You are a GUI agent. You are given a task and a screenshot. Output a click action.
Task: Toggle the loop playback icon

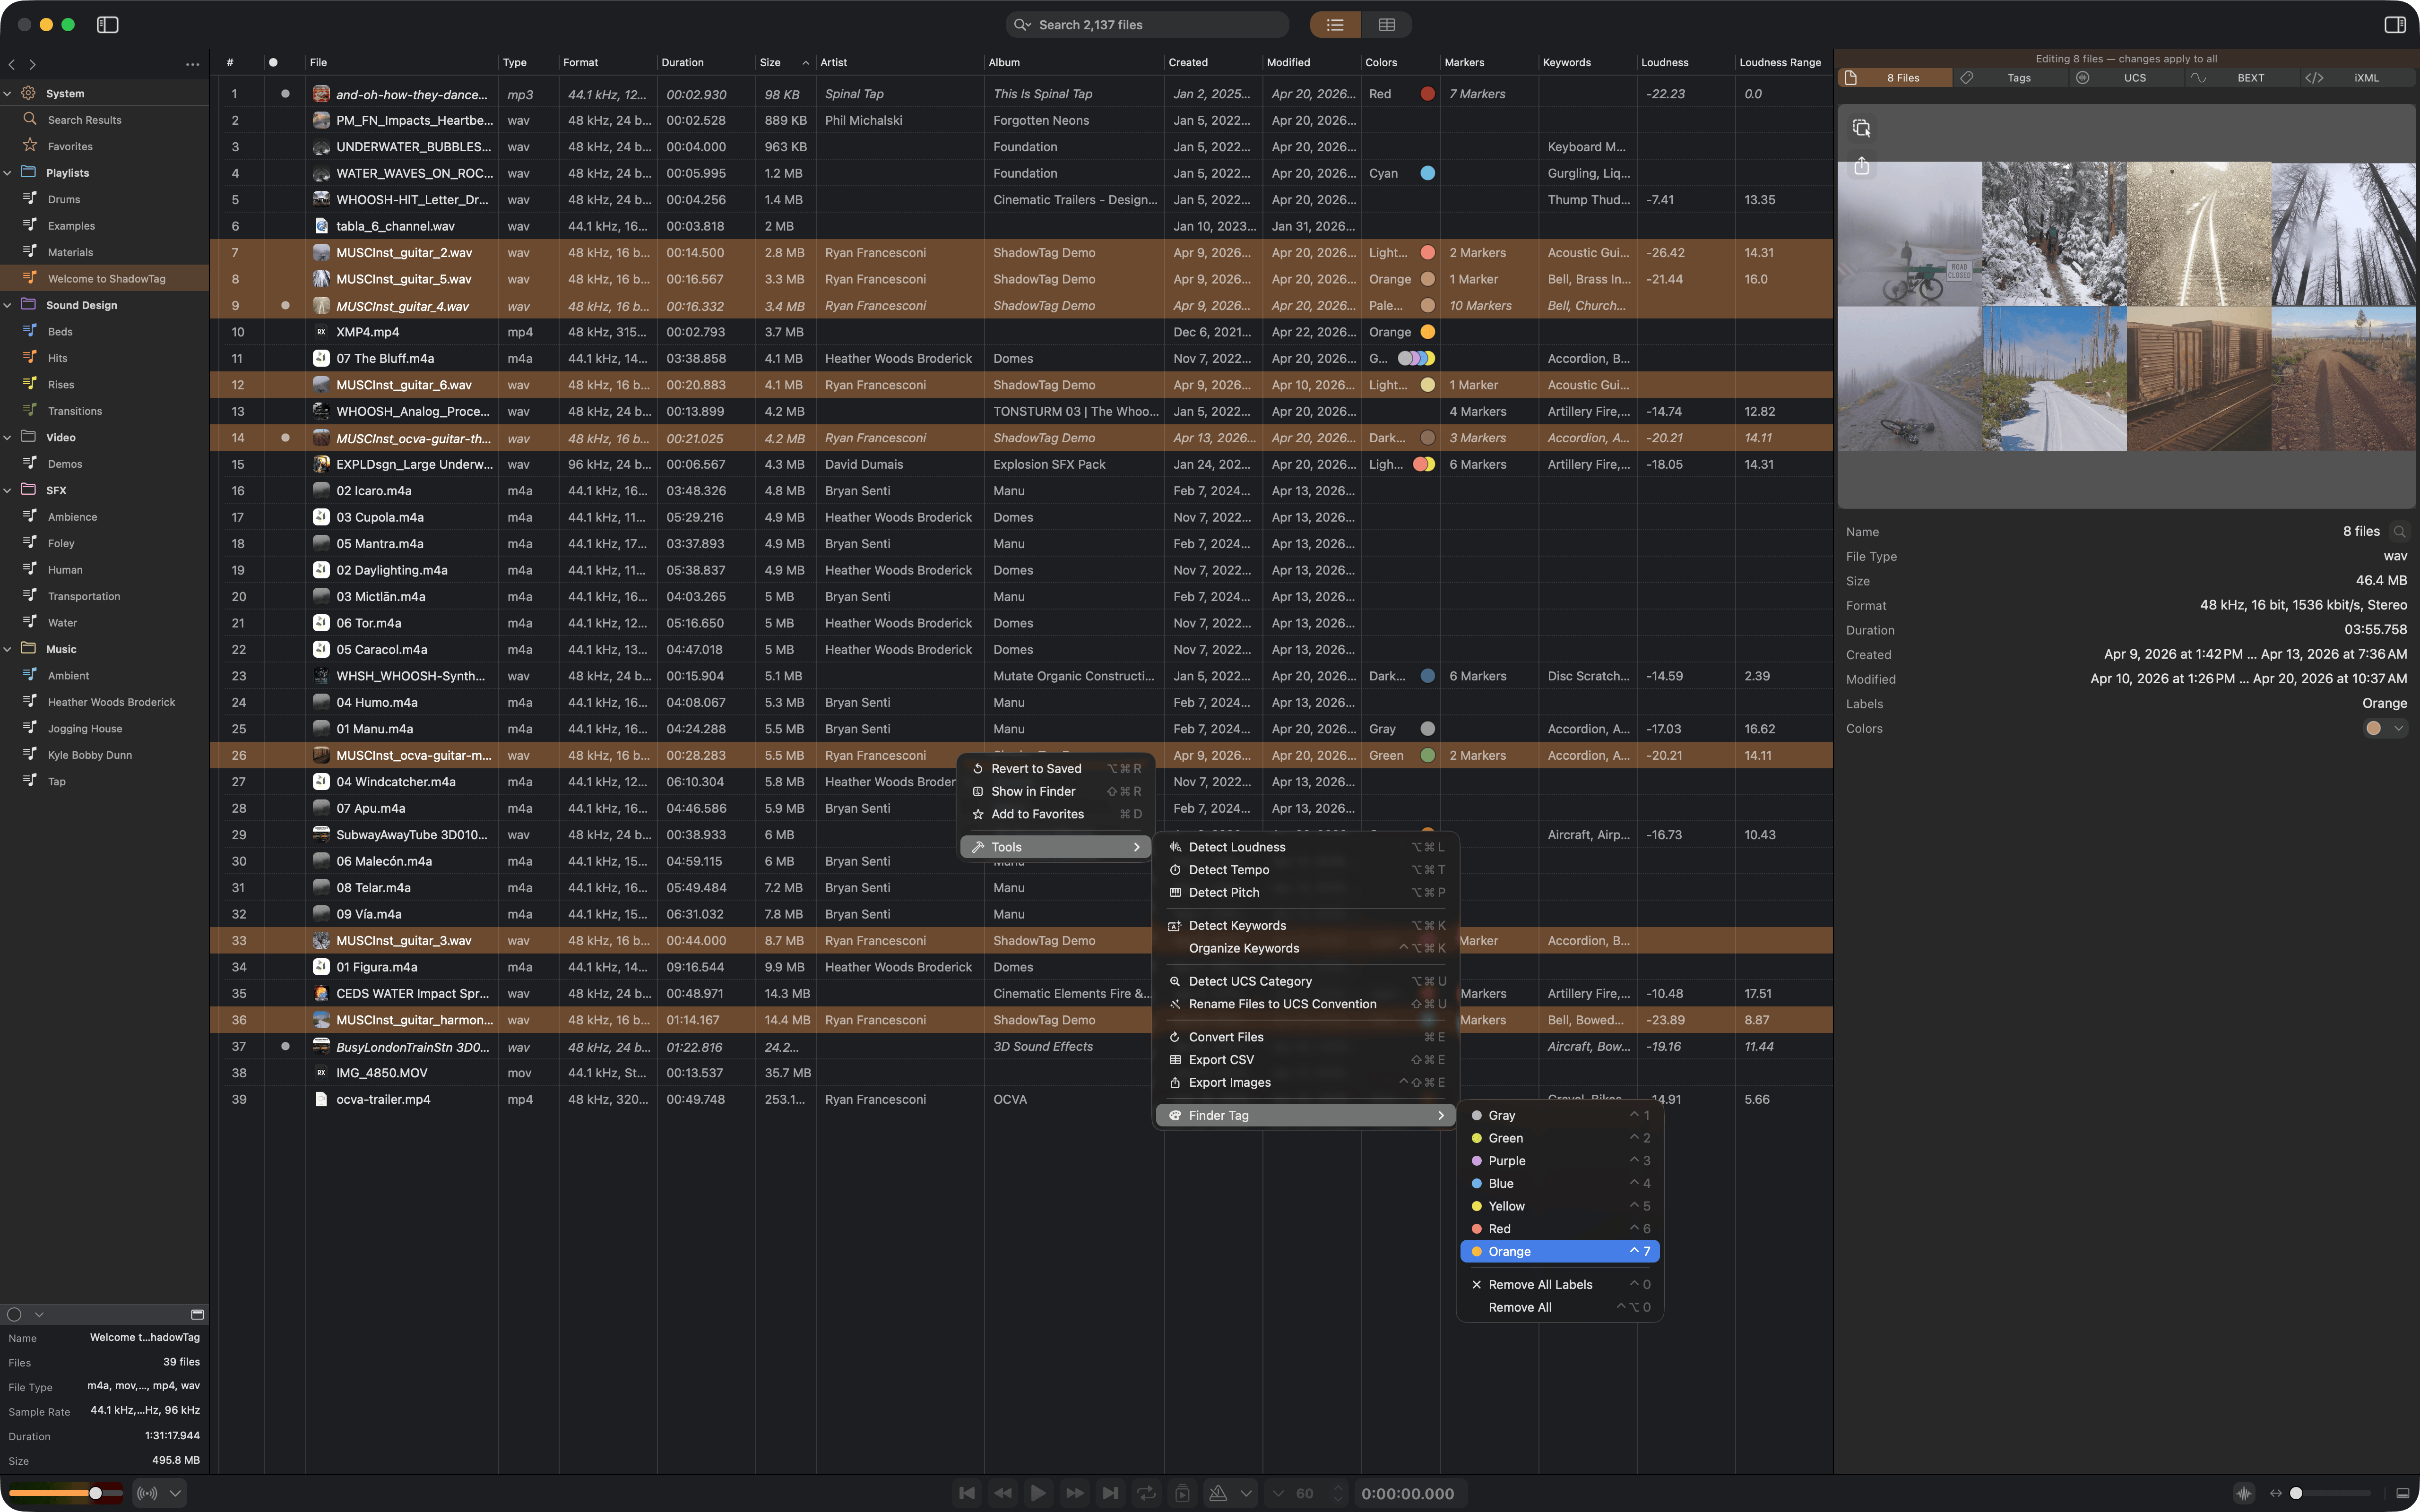1146,1493
